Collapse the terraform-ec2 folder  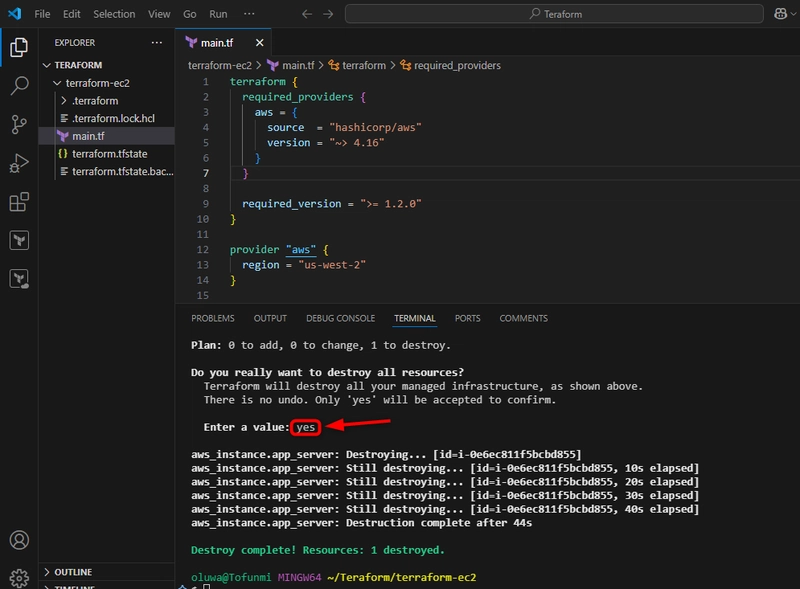(x=57, y=83)
